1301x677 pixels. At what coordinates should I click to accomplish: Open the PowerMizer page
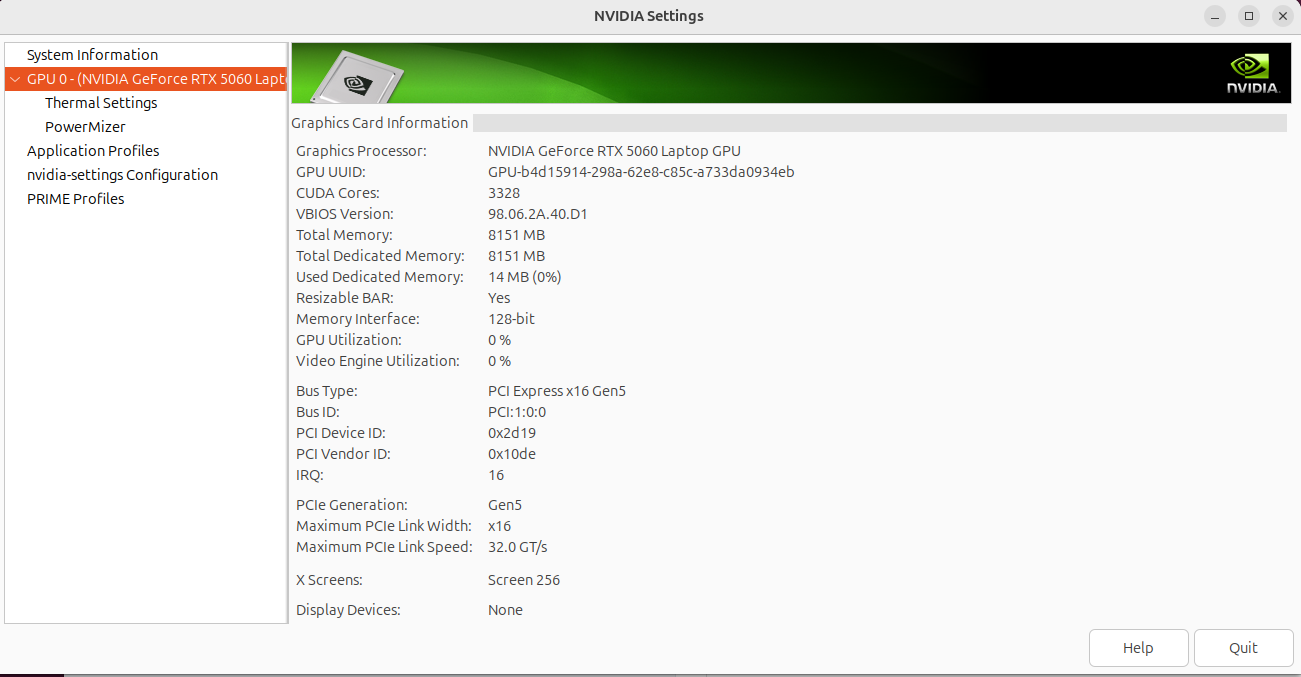tap(85, 127)
